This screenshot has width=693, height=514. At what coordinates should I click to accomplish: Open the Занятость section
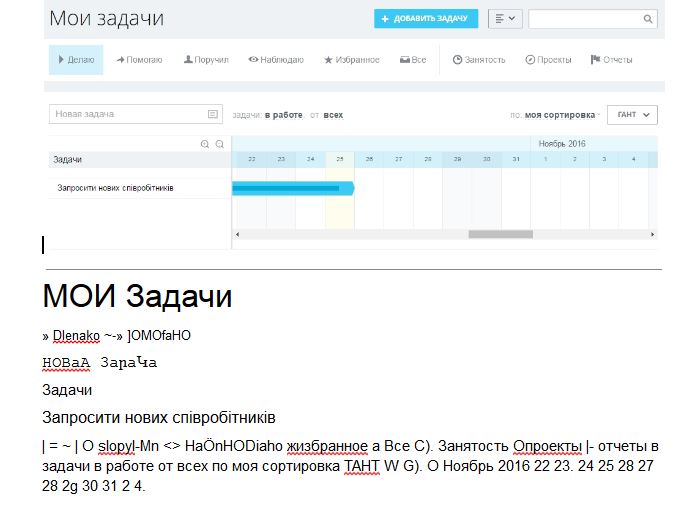pos(479,60)
